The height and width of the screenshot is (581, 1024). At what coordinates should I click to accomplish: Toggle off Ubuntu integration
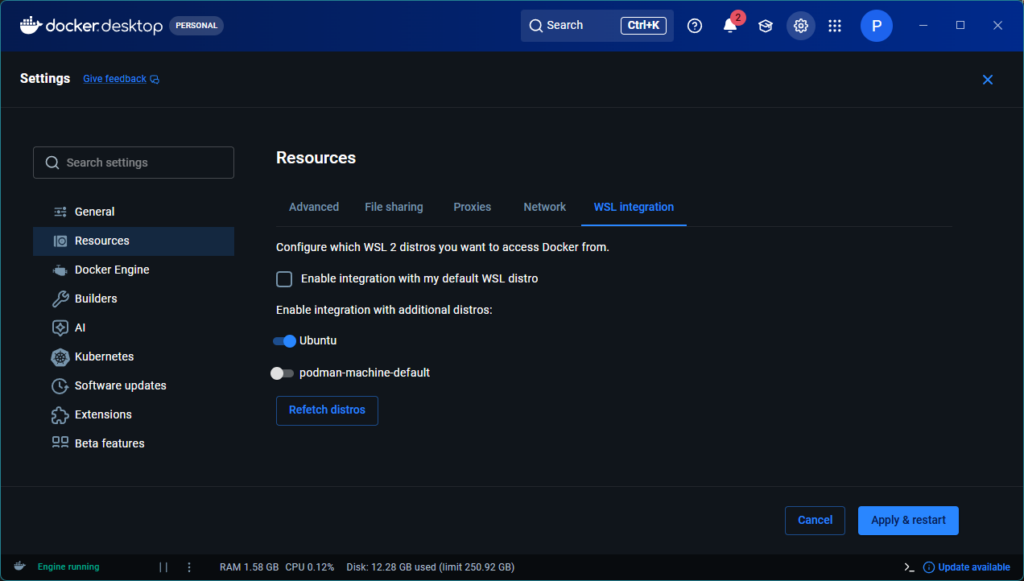tap(284, 341)
